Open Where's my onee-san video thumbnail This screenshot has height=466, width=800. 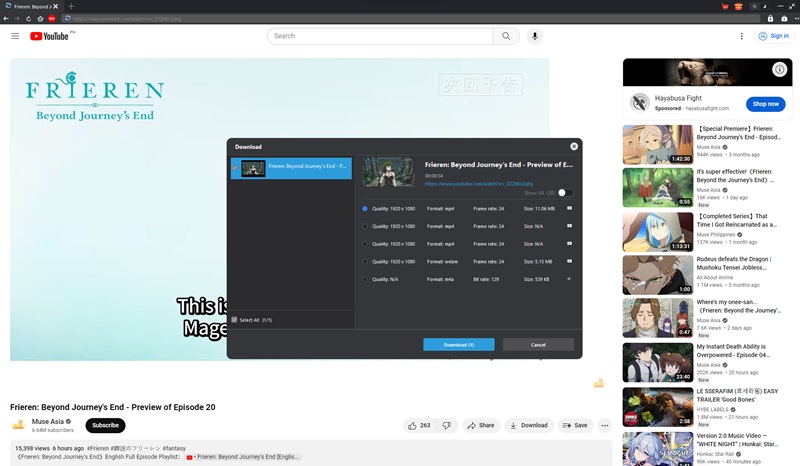658,318
